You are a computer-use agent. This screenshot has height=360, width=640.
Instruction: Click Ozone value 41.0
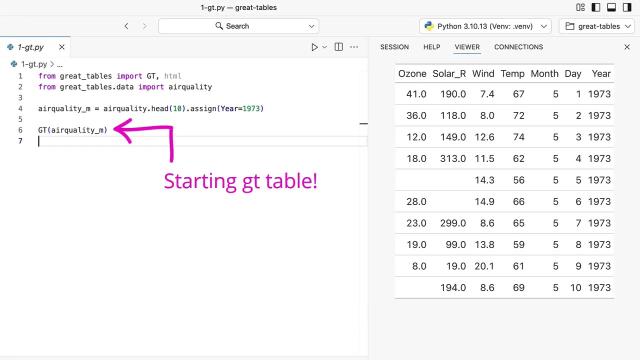tap(416, 94)
